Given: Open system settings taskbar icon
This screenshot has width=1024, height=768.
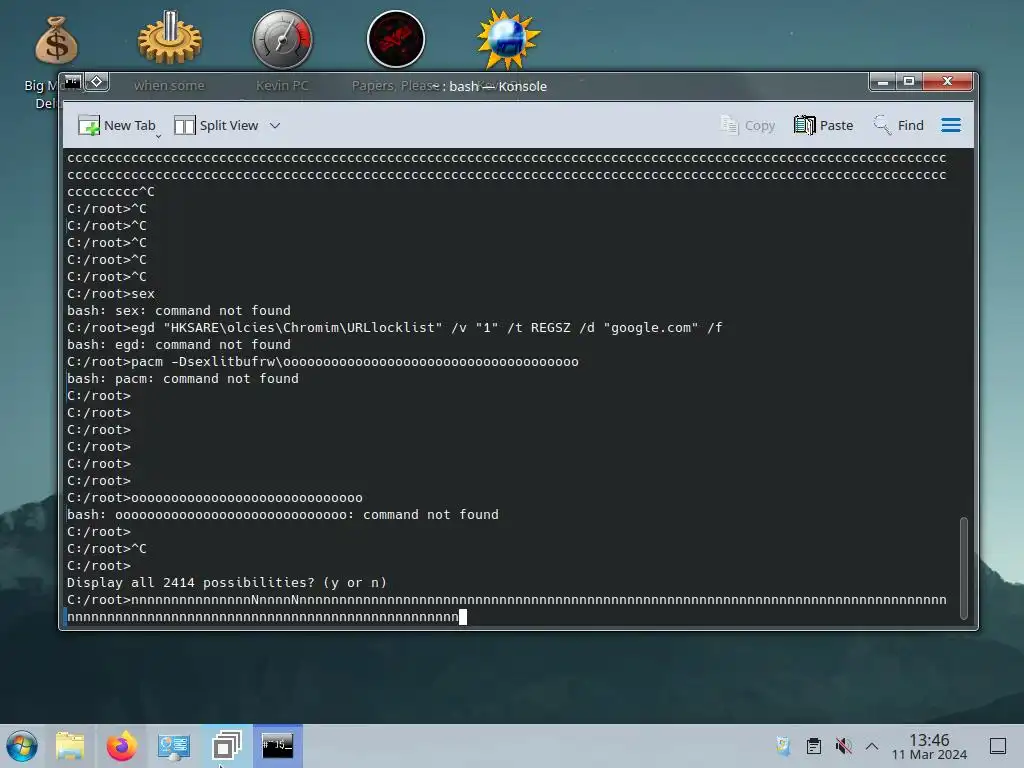Looking at the screenshot, I should 174,746.
